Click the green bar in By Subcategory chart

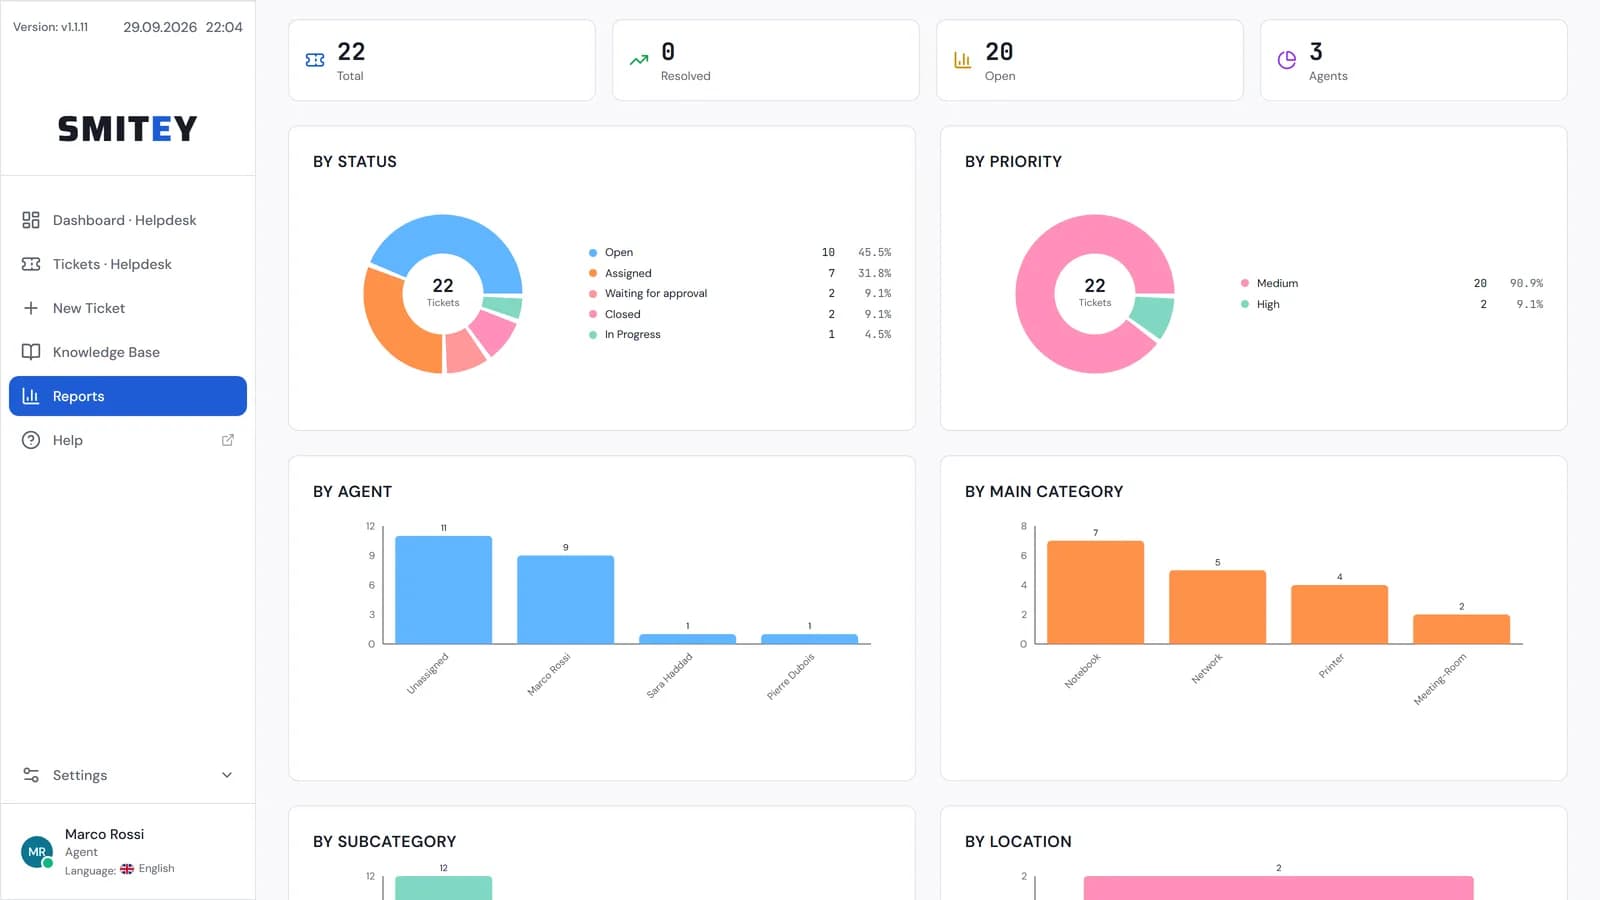click(444, 888)
